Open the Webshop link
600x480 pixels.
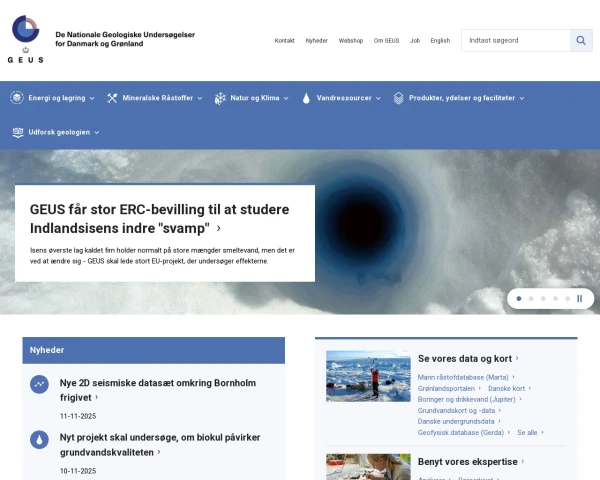coord(351,41)
